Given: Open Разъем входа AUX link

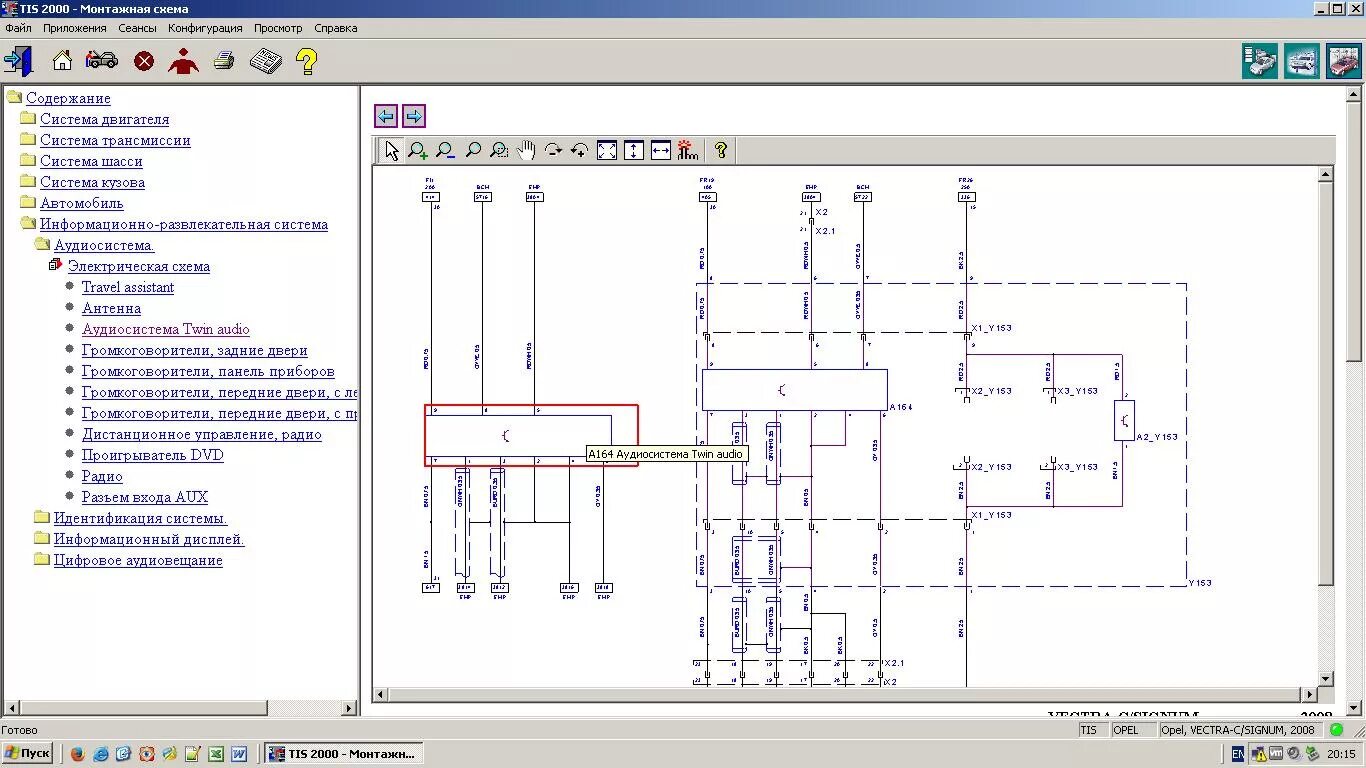Looking at the screenshot, I should tap(145, 497).
